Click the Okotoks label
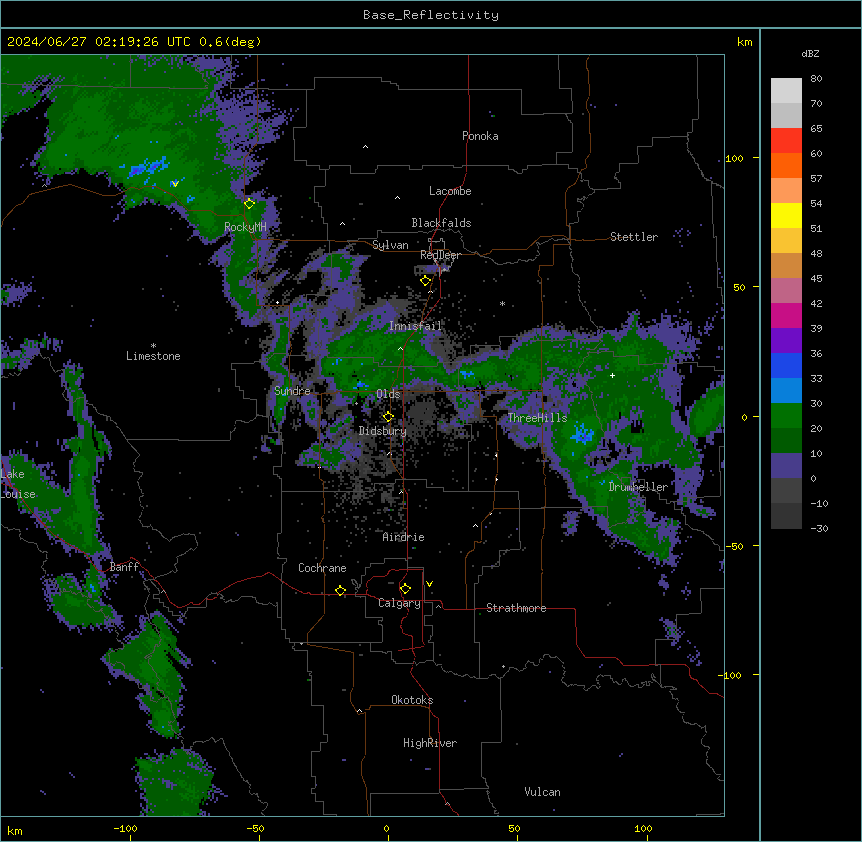The height and width of the screenshot is (842, 862). [412, 700]
